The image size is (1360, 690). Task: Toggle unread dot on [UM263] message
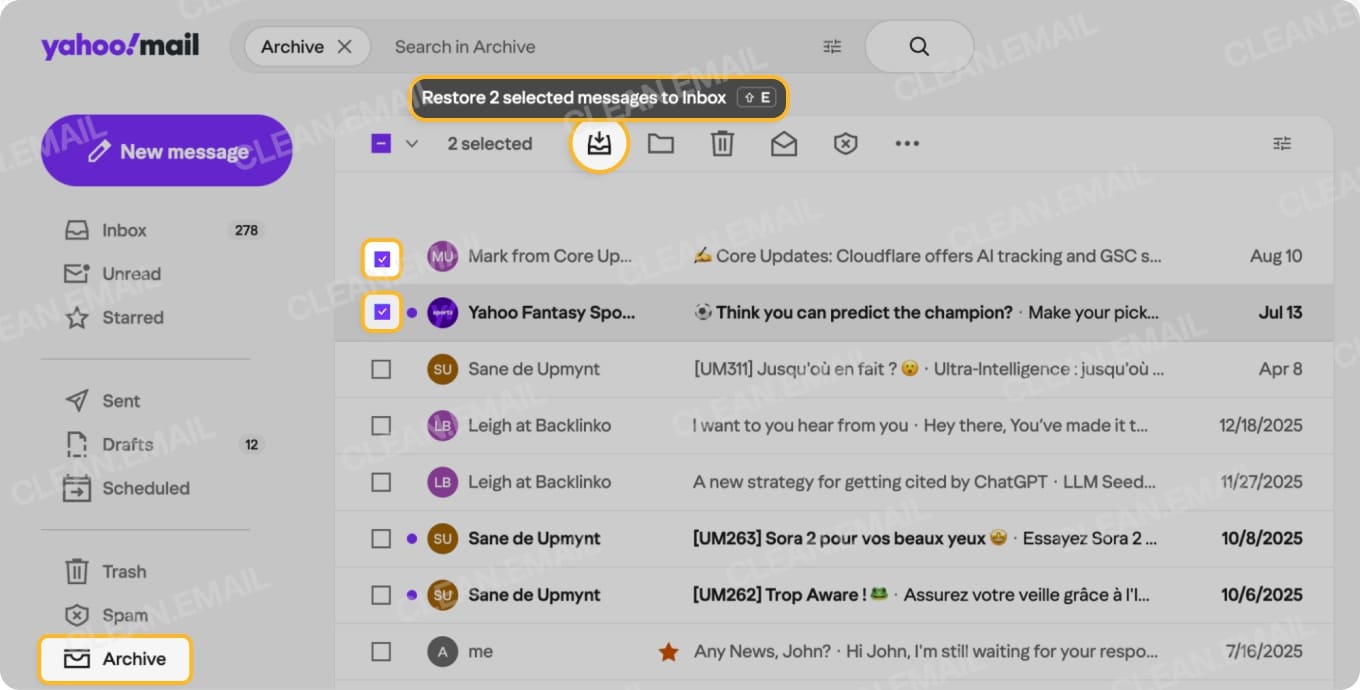tap(412, 539)
